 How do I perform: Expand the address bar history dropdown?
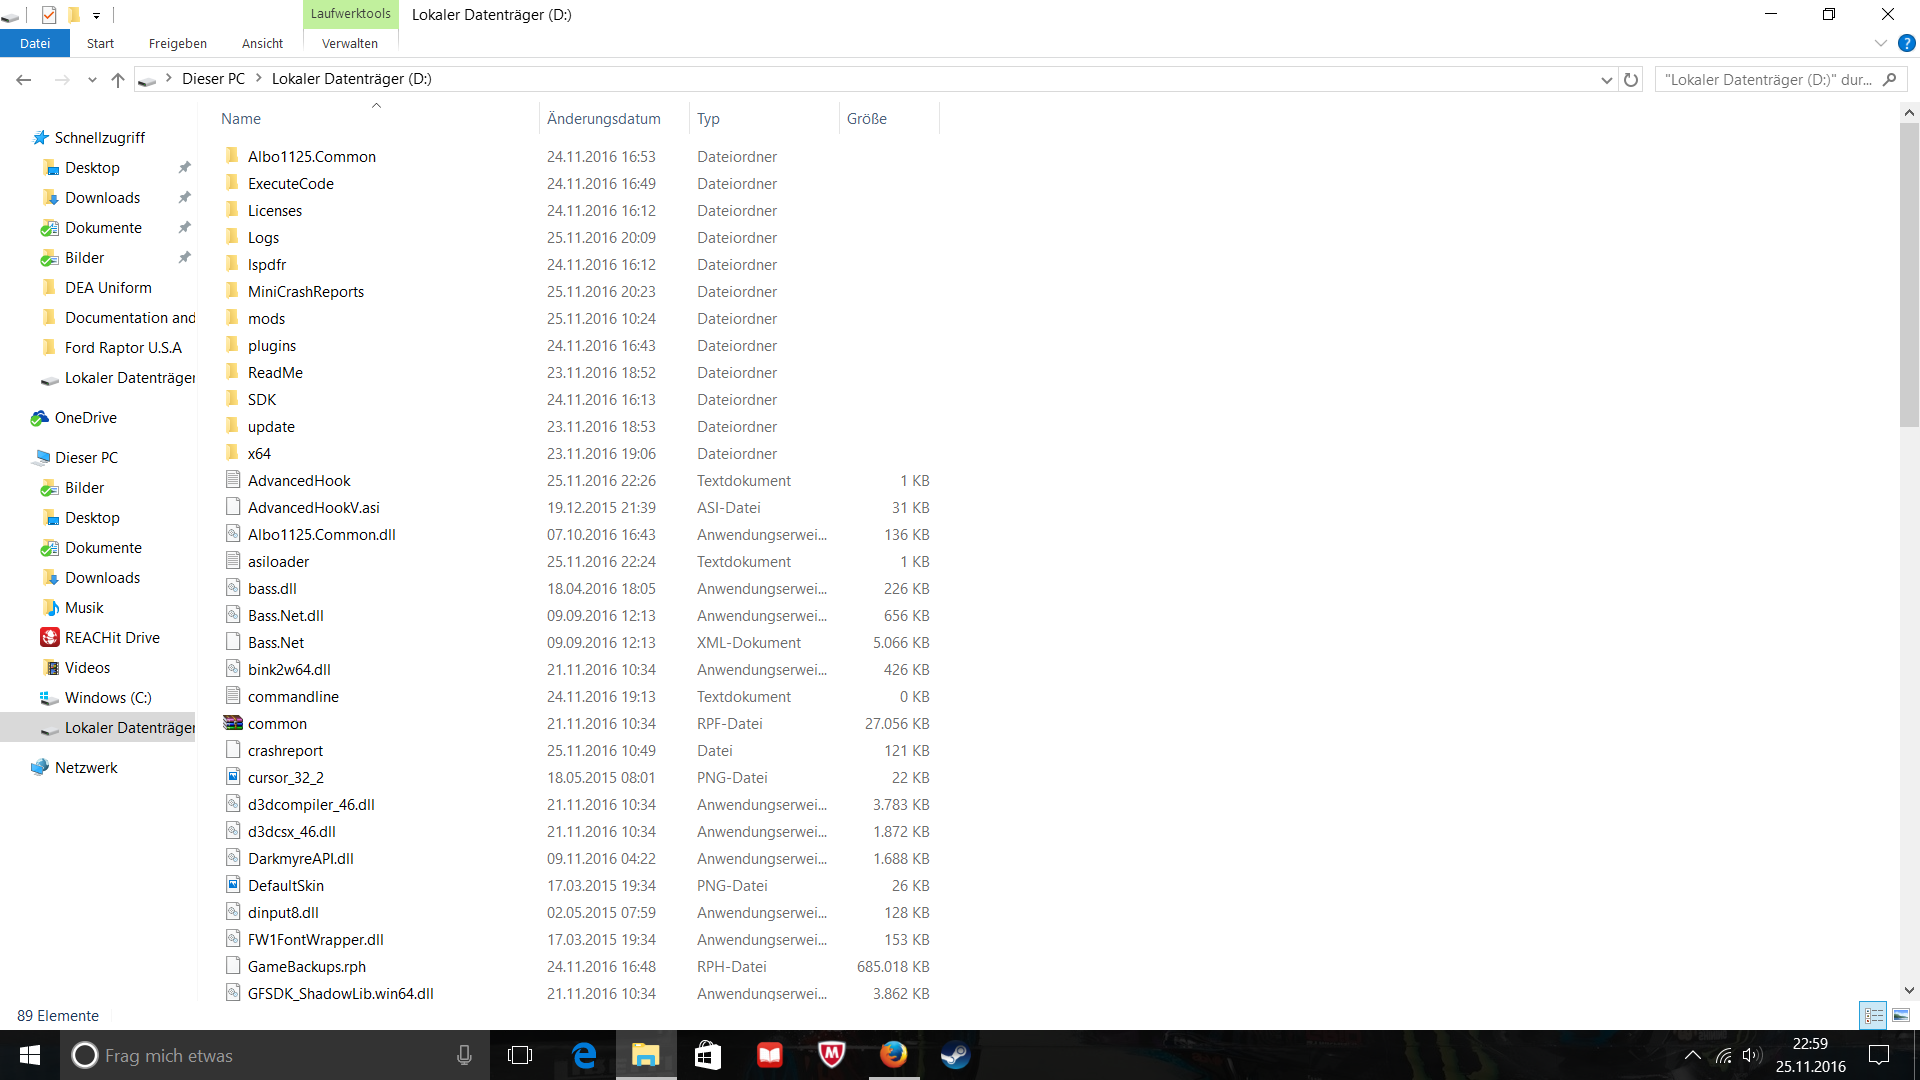(1606, 80)
